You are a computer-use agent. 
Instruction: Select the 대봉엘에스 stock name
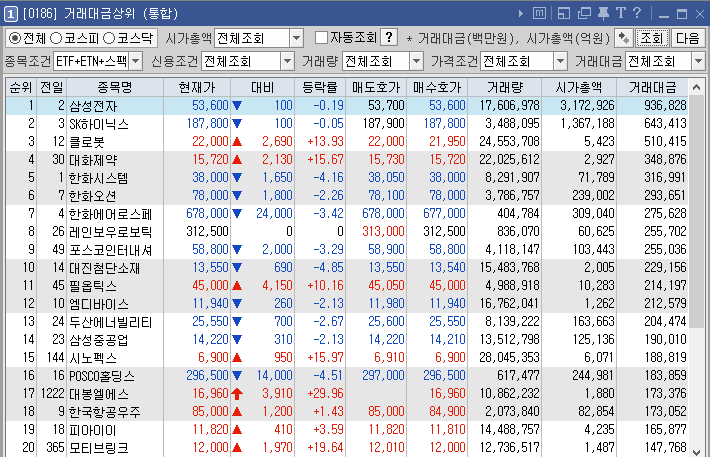pos(99,394)
